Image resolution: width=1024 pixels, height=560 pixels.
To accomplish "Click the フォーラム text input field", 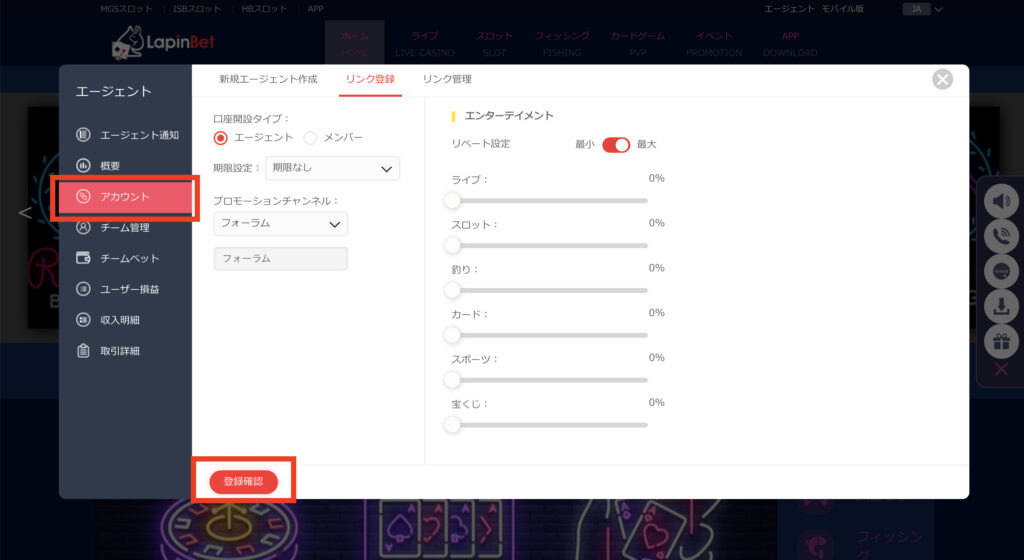I will (x=281, y=258).
